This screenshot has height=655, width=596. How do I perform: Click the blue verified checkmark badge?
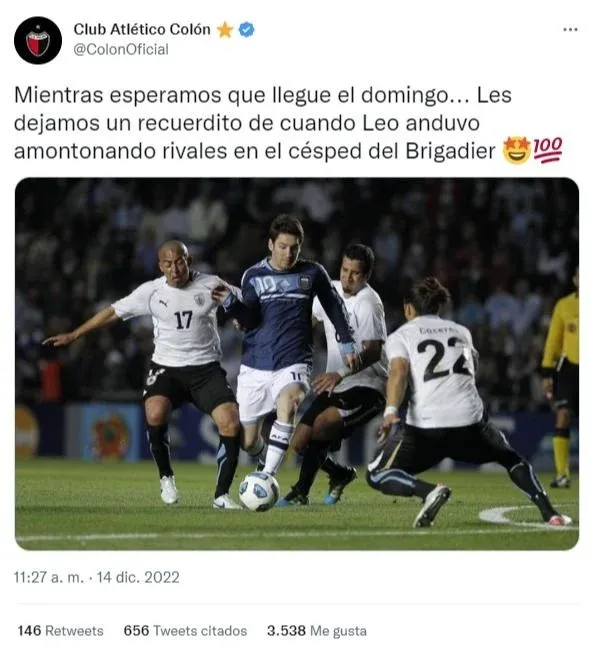(247, 30)
